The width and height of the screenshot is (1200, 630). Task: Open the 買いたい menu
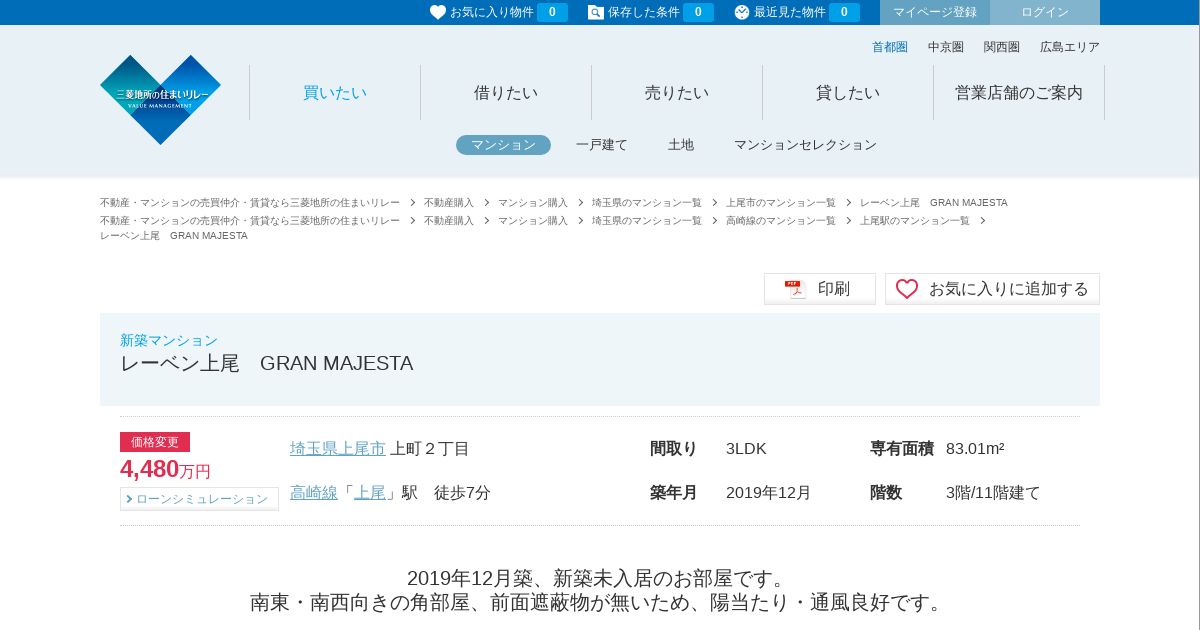point(335,93)
